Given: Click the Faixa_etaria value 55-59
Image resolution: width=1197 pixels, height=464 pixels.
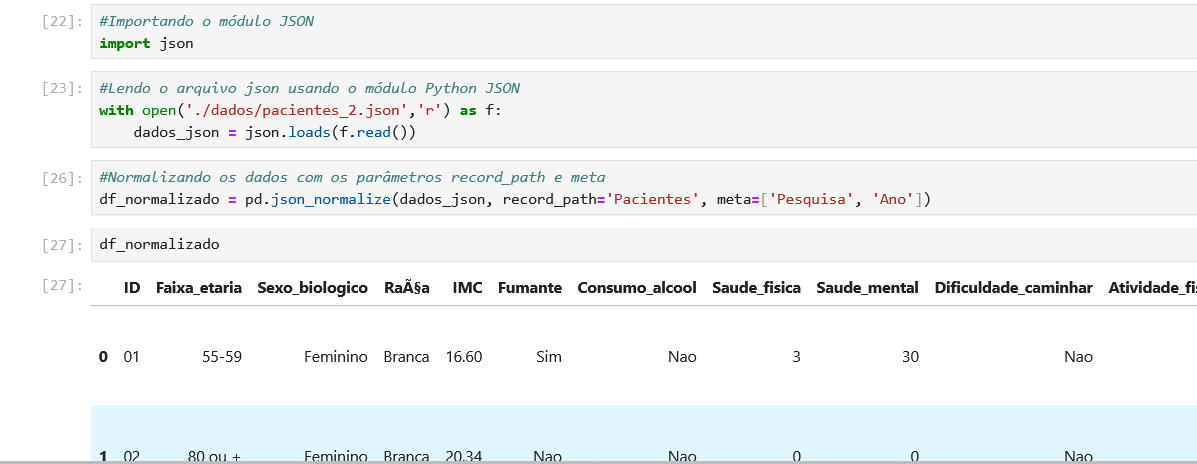Looking at the screenshot, I should click(x=222, y=356).
